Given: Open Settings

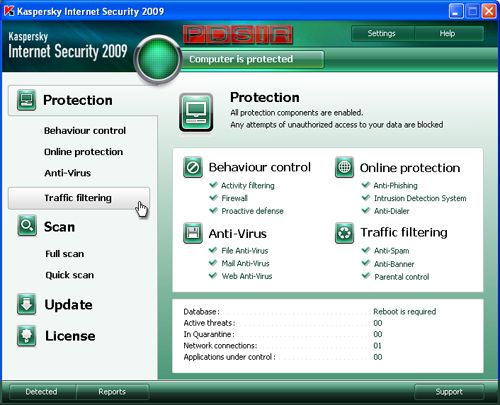Looking at the screenshot, I should tap(382, 33).
